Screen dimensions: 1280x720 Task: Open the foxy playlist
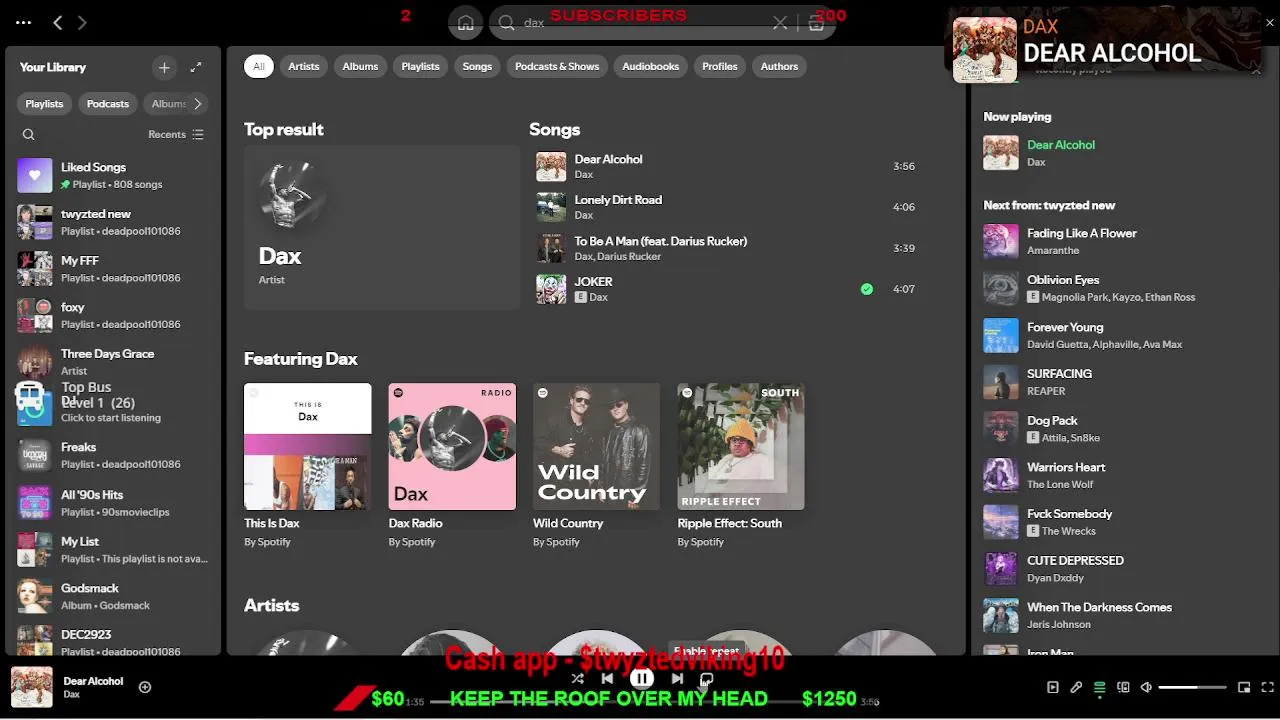click(113, 315)
